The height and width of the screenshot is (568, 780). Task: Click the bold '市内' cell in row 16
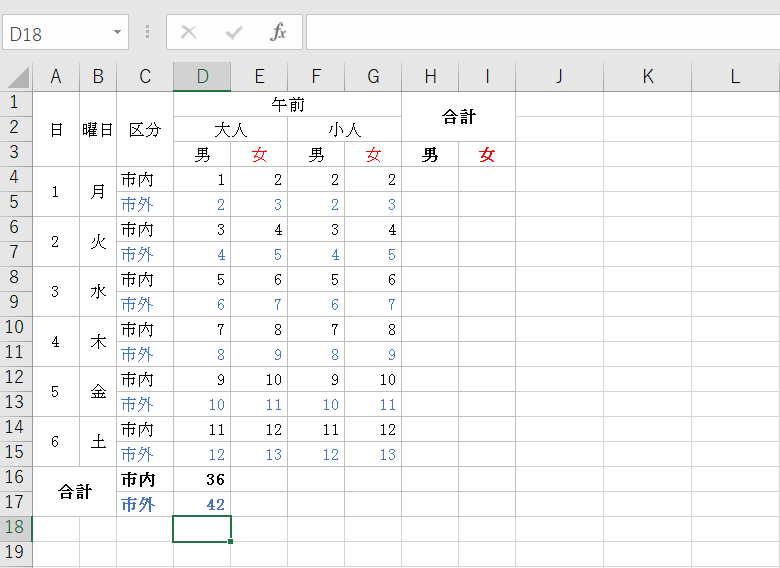click(x=145, y=479)
